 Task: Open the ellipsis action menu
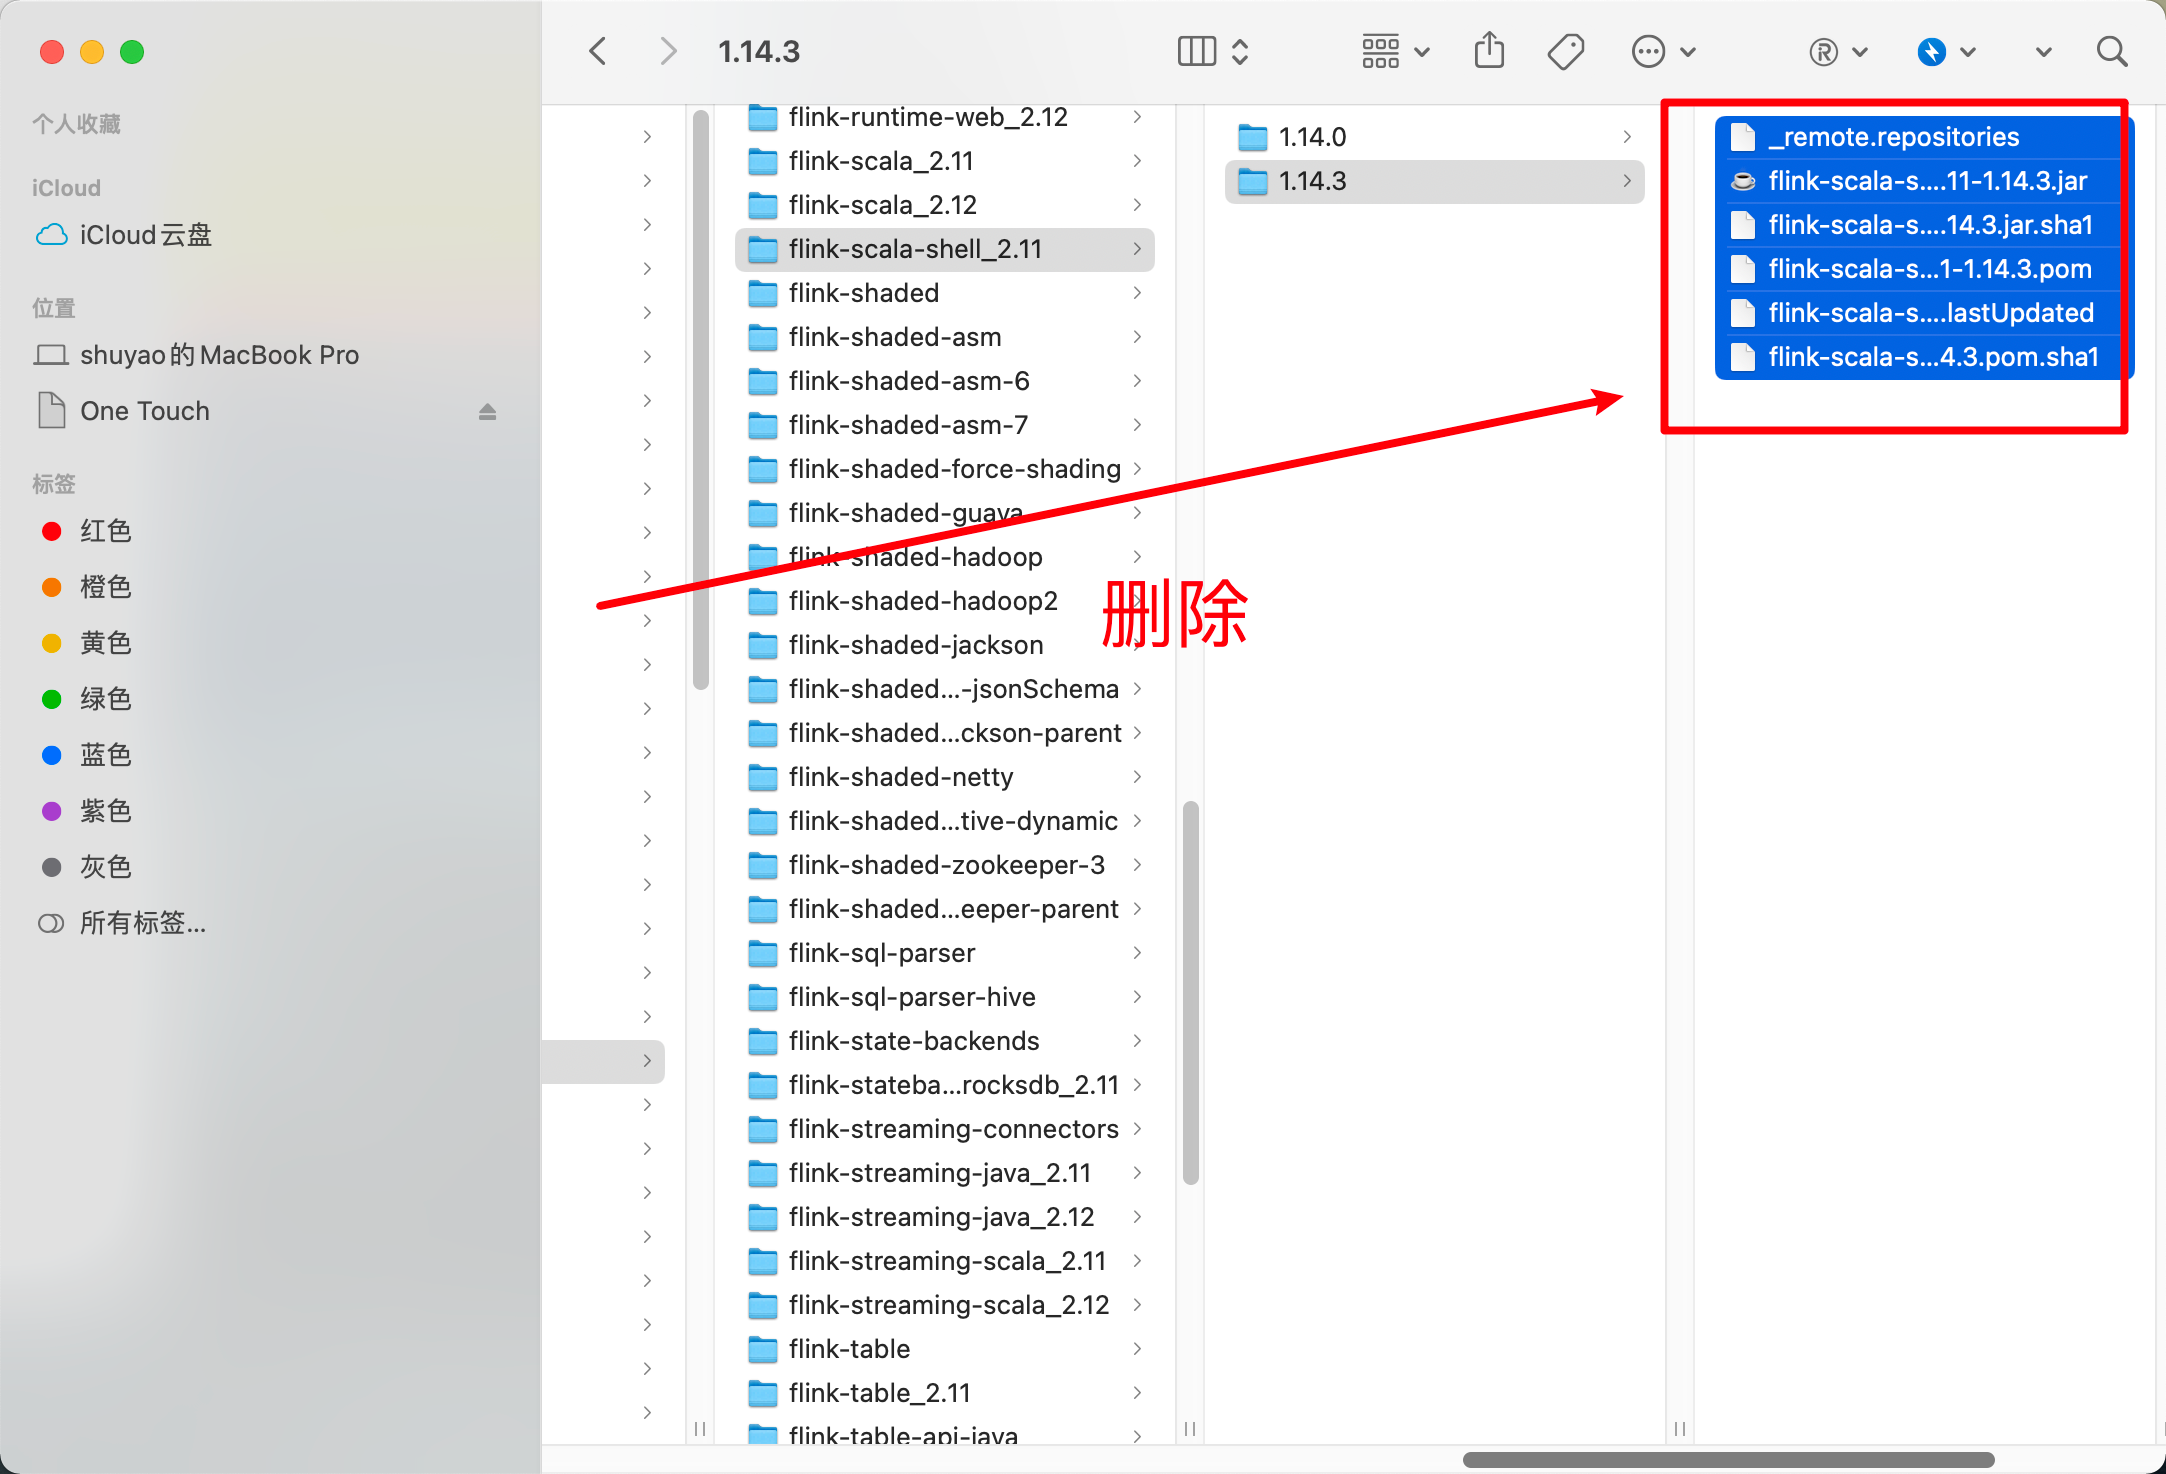pos(1663,51)
